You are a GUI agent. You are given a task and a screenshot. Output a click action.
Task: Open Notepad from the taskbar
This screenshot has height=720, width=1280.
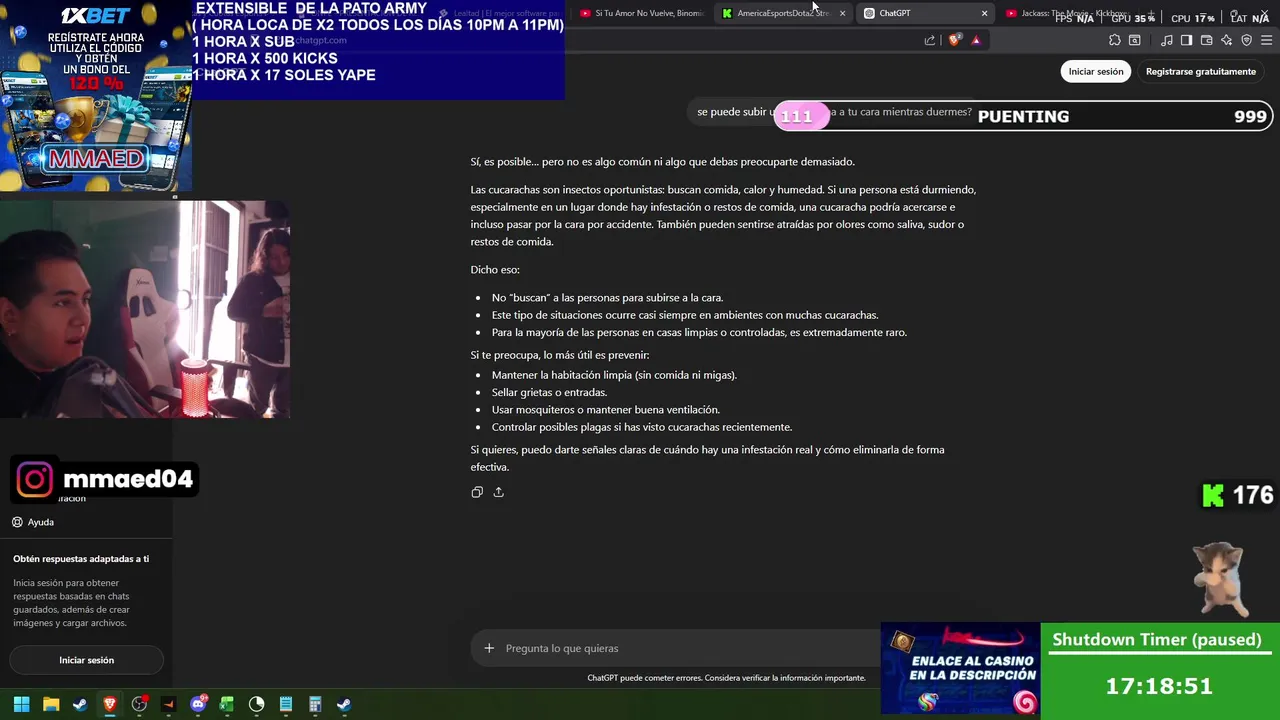point(286,704)
